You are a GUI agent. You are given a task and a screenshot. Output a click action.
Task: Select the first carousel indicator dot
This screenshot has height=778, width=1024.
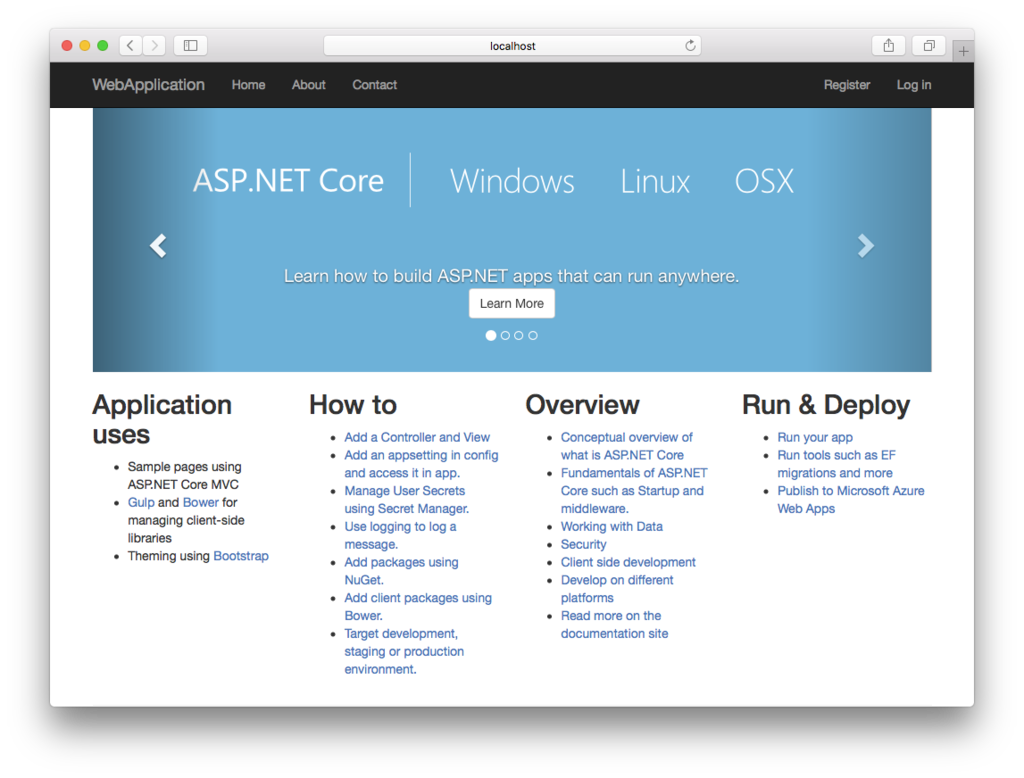[491, 335]
